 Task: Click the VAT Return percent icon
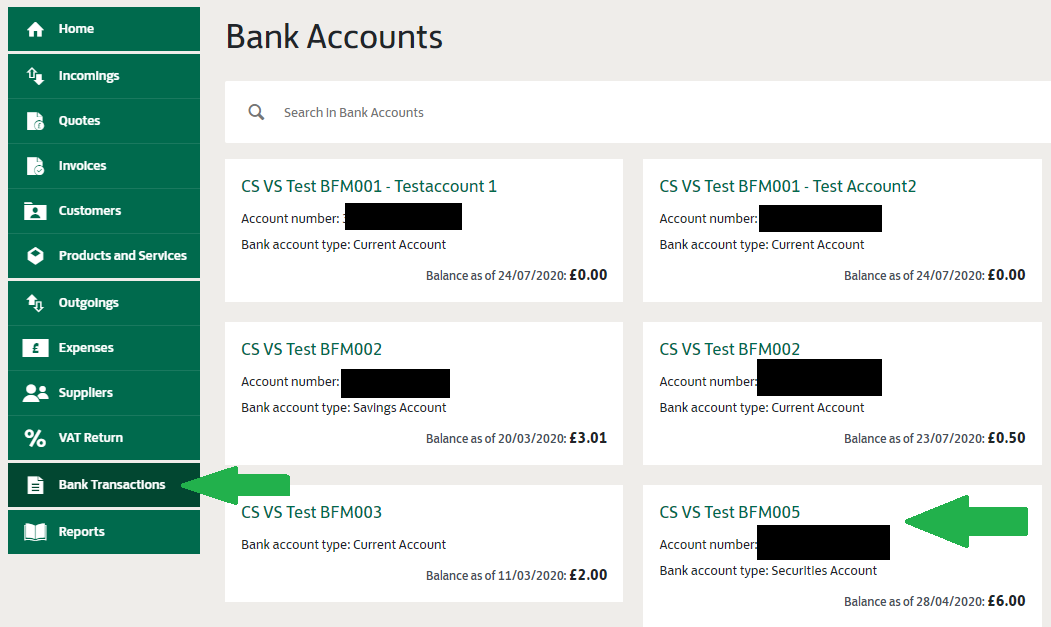coord(36,438)
